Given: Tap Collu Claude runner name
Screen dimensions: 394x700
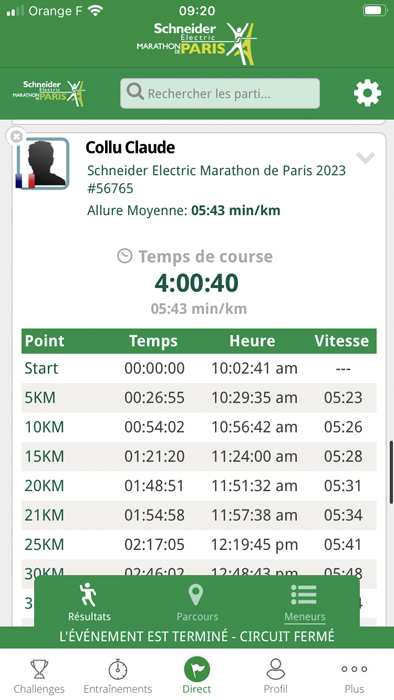Looking at the screenshot, I should (130, 147).
